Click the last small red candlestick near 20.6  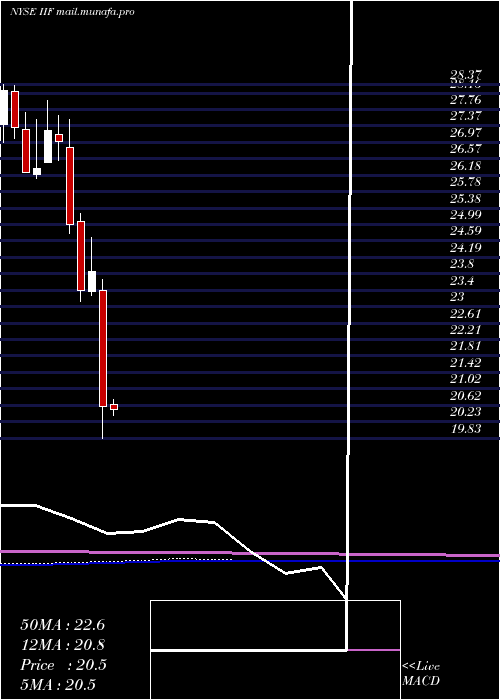pyautogui.click(x=114, y=407)
